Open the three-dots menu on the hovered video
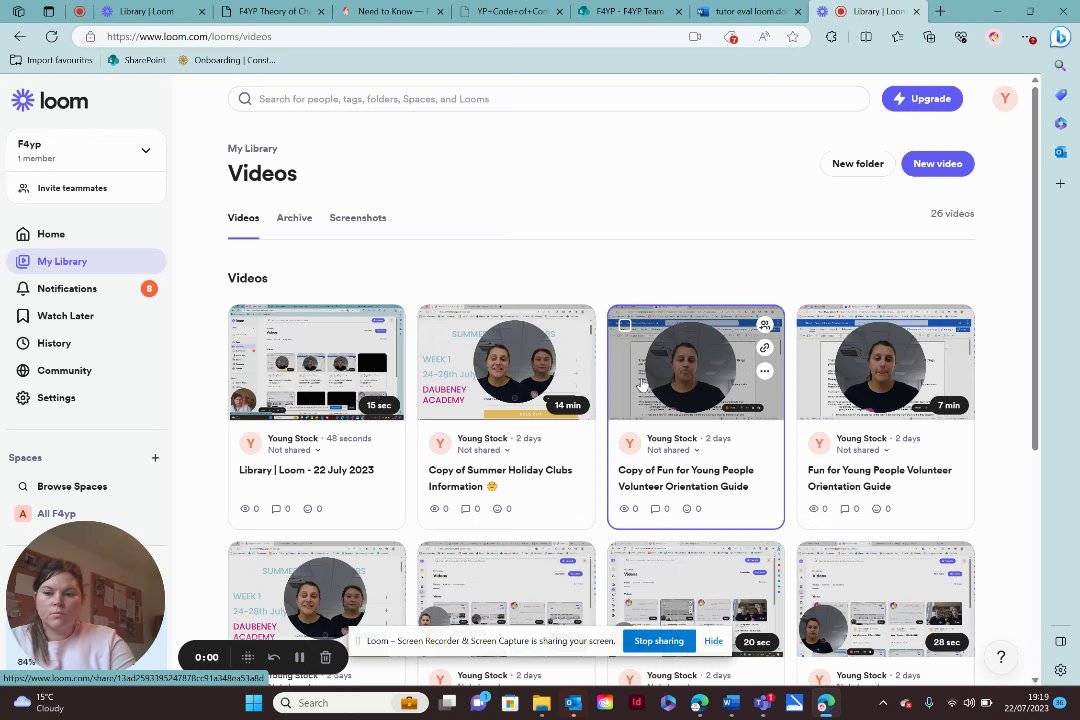Screen dimensions: 1080x720 [765, 371]
